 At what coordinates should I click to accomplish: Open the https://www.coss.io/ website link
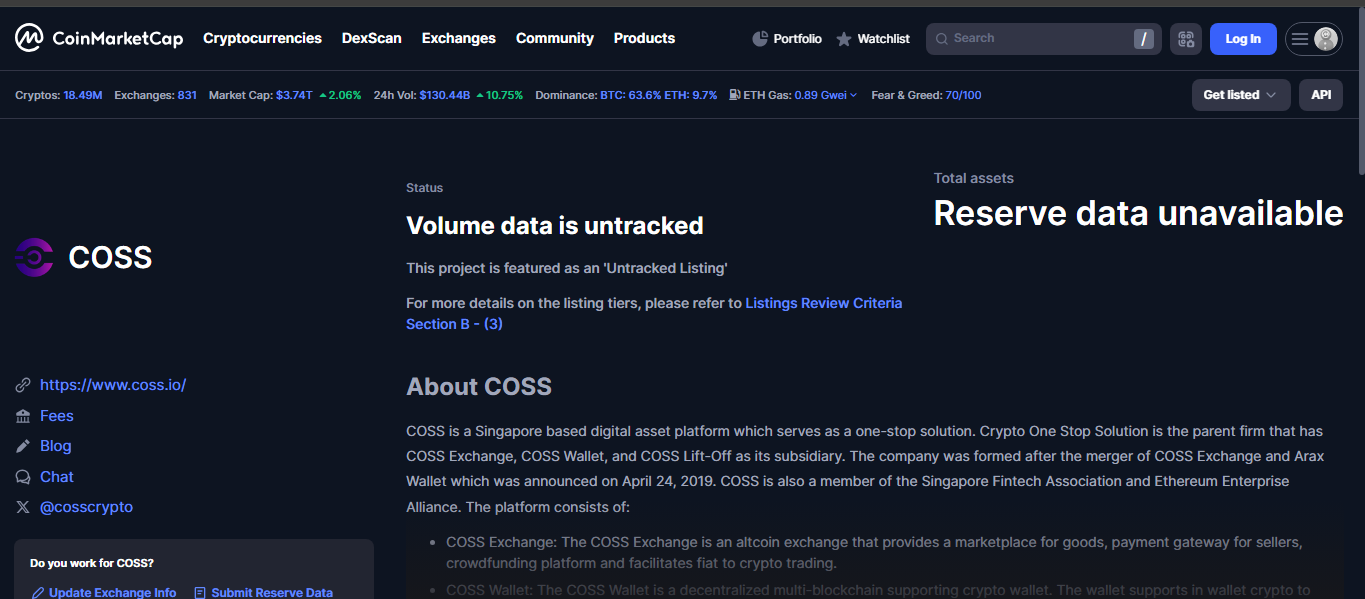tap(113, 385)
